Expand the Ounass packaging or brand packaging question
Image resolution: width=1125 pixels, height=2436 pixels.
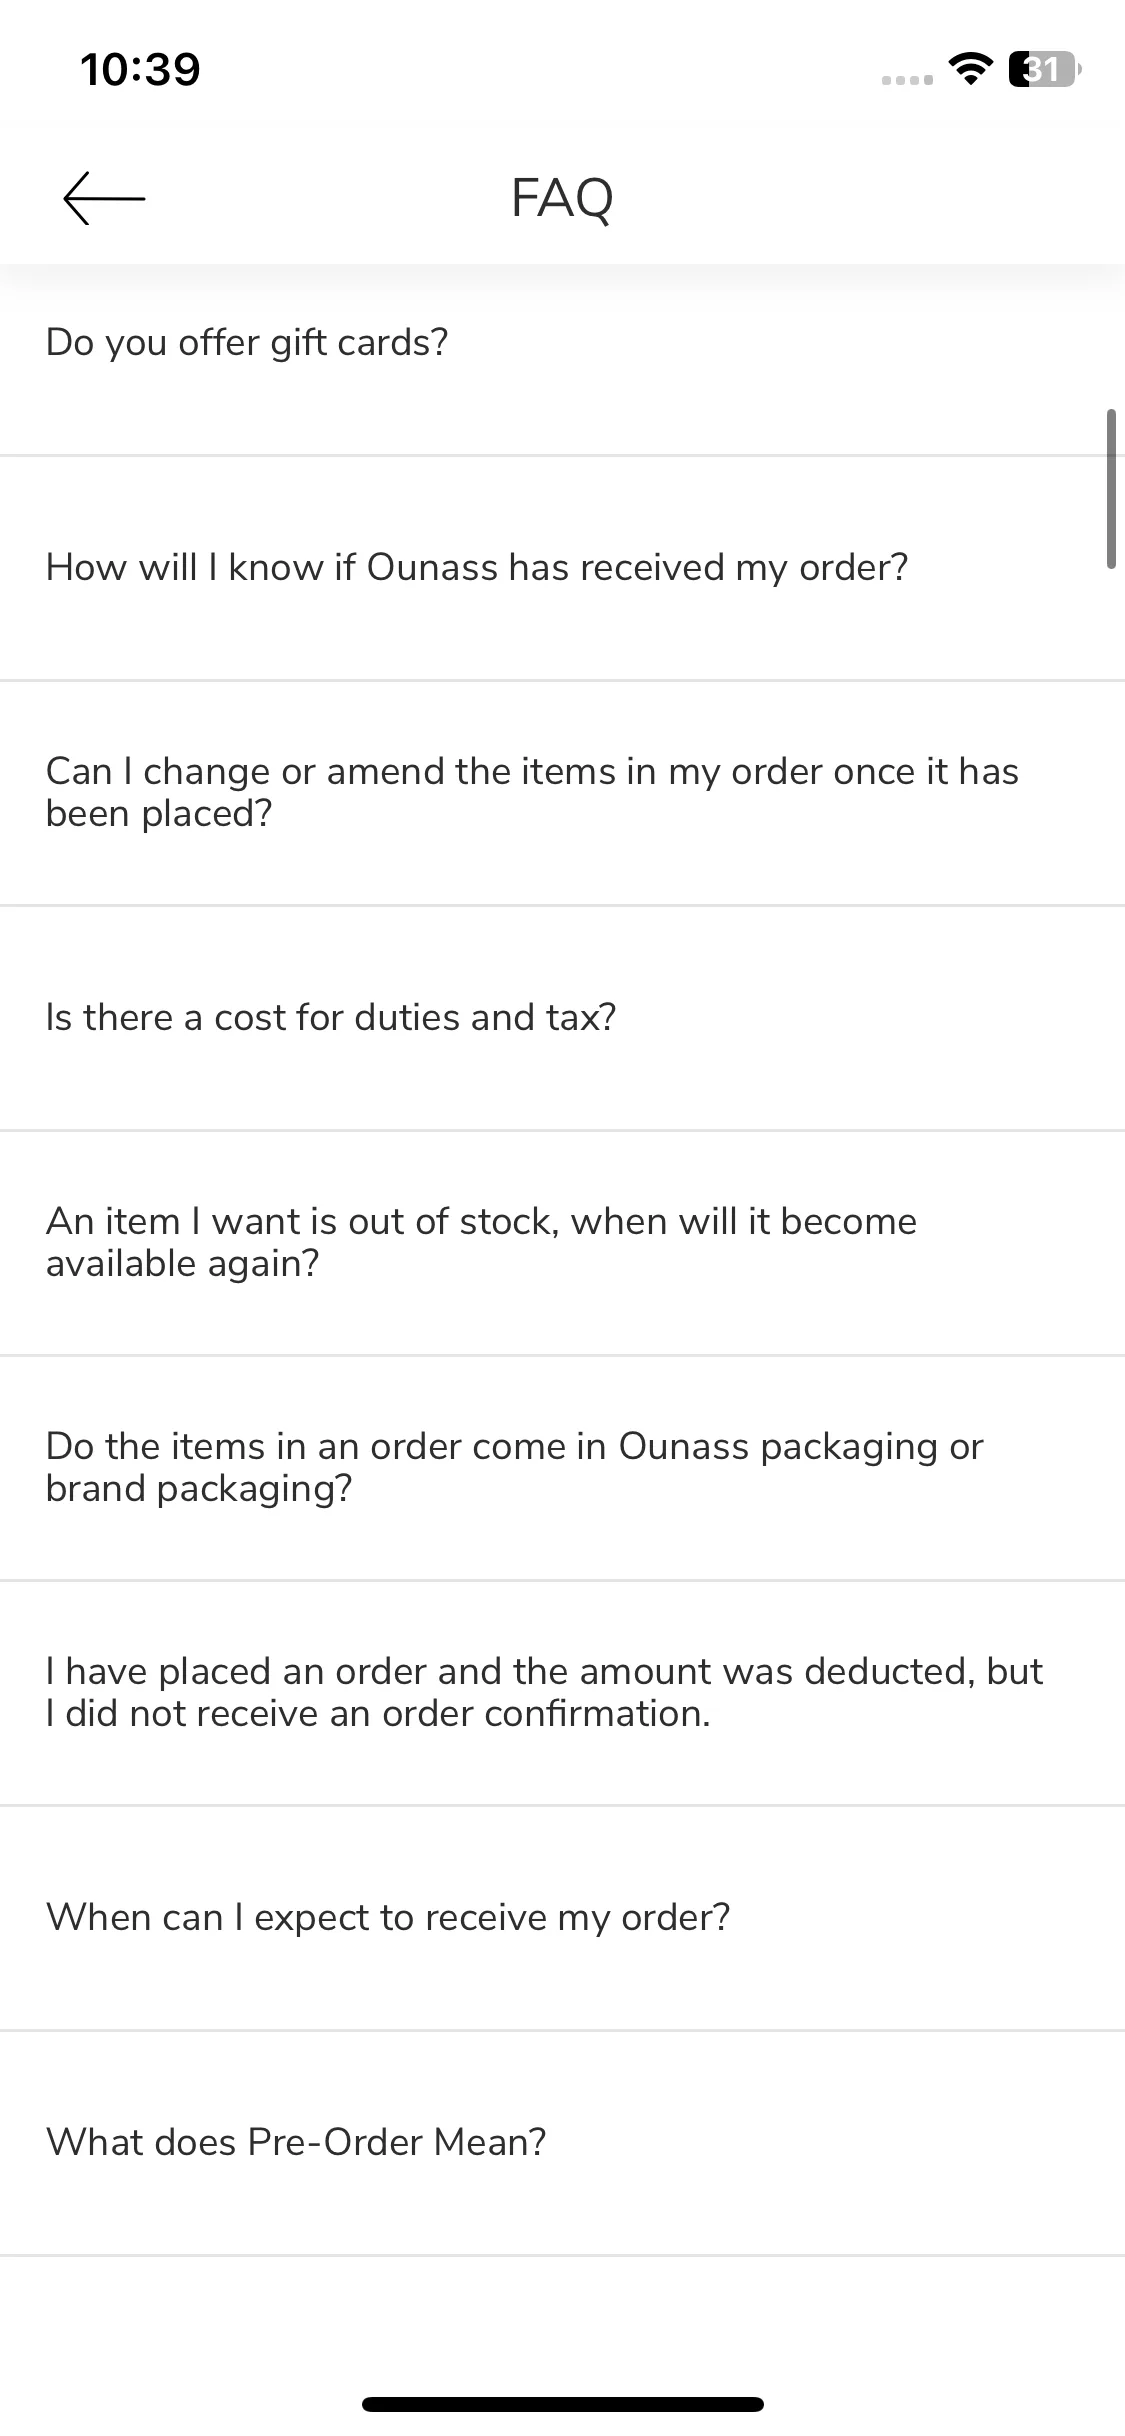[x=562, y=1468]
